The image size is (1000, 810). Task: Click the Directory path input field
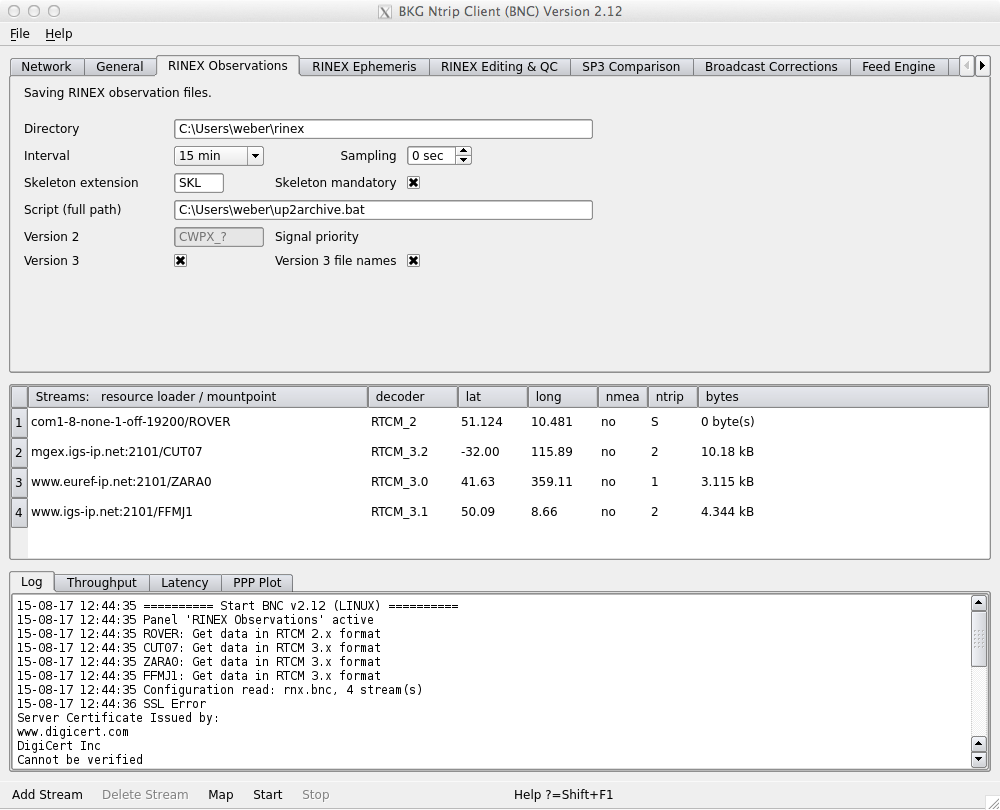tap(383, 129)
